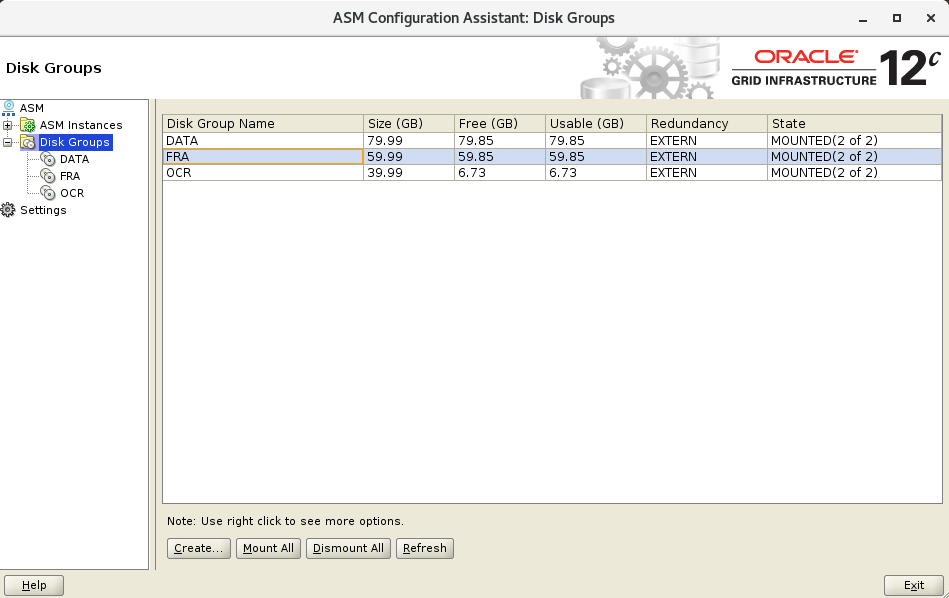Refresh the disk groups list
Viewport: 949px width, 598px height.
425,548
